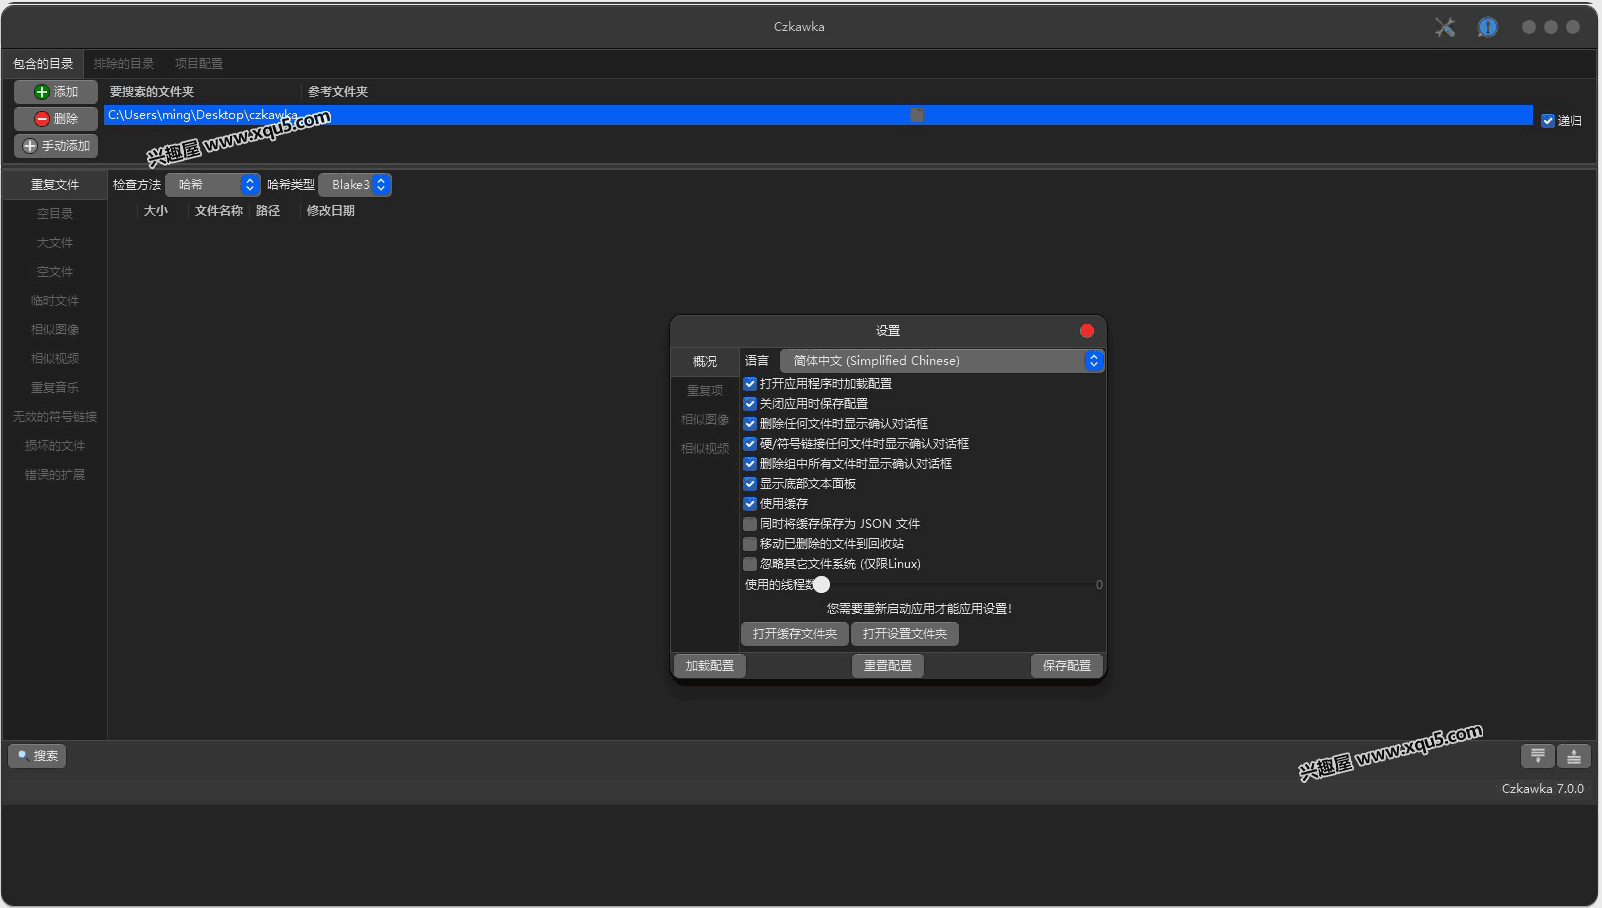The height and width of the screenshot is (908, 1602).
Task: Select 概况 tab in settings
Action: (705, 362)
